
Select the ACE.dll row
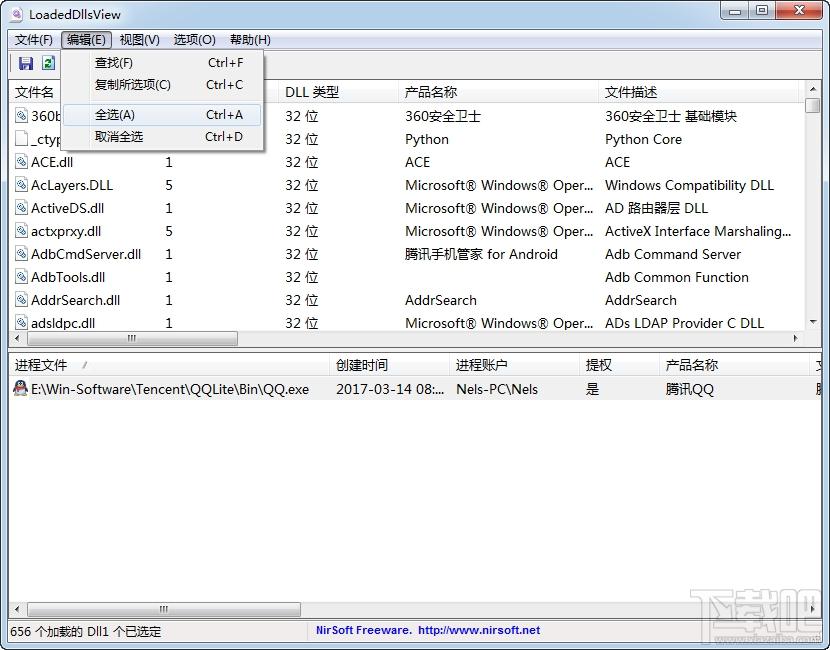click(407, 162)
